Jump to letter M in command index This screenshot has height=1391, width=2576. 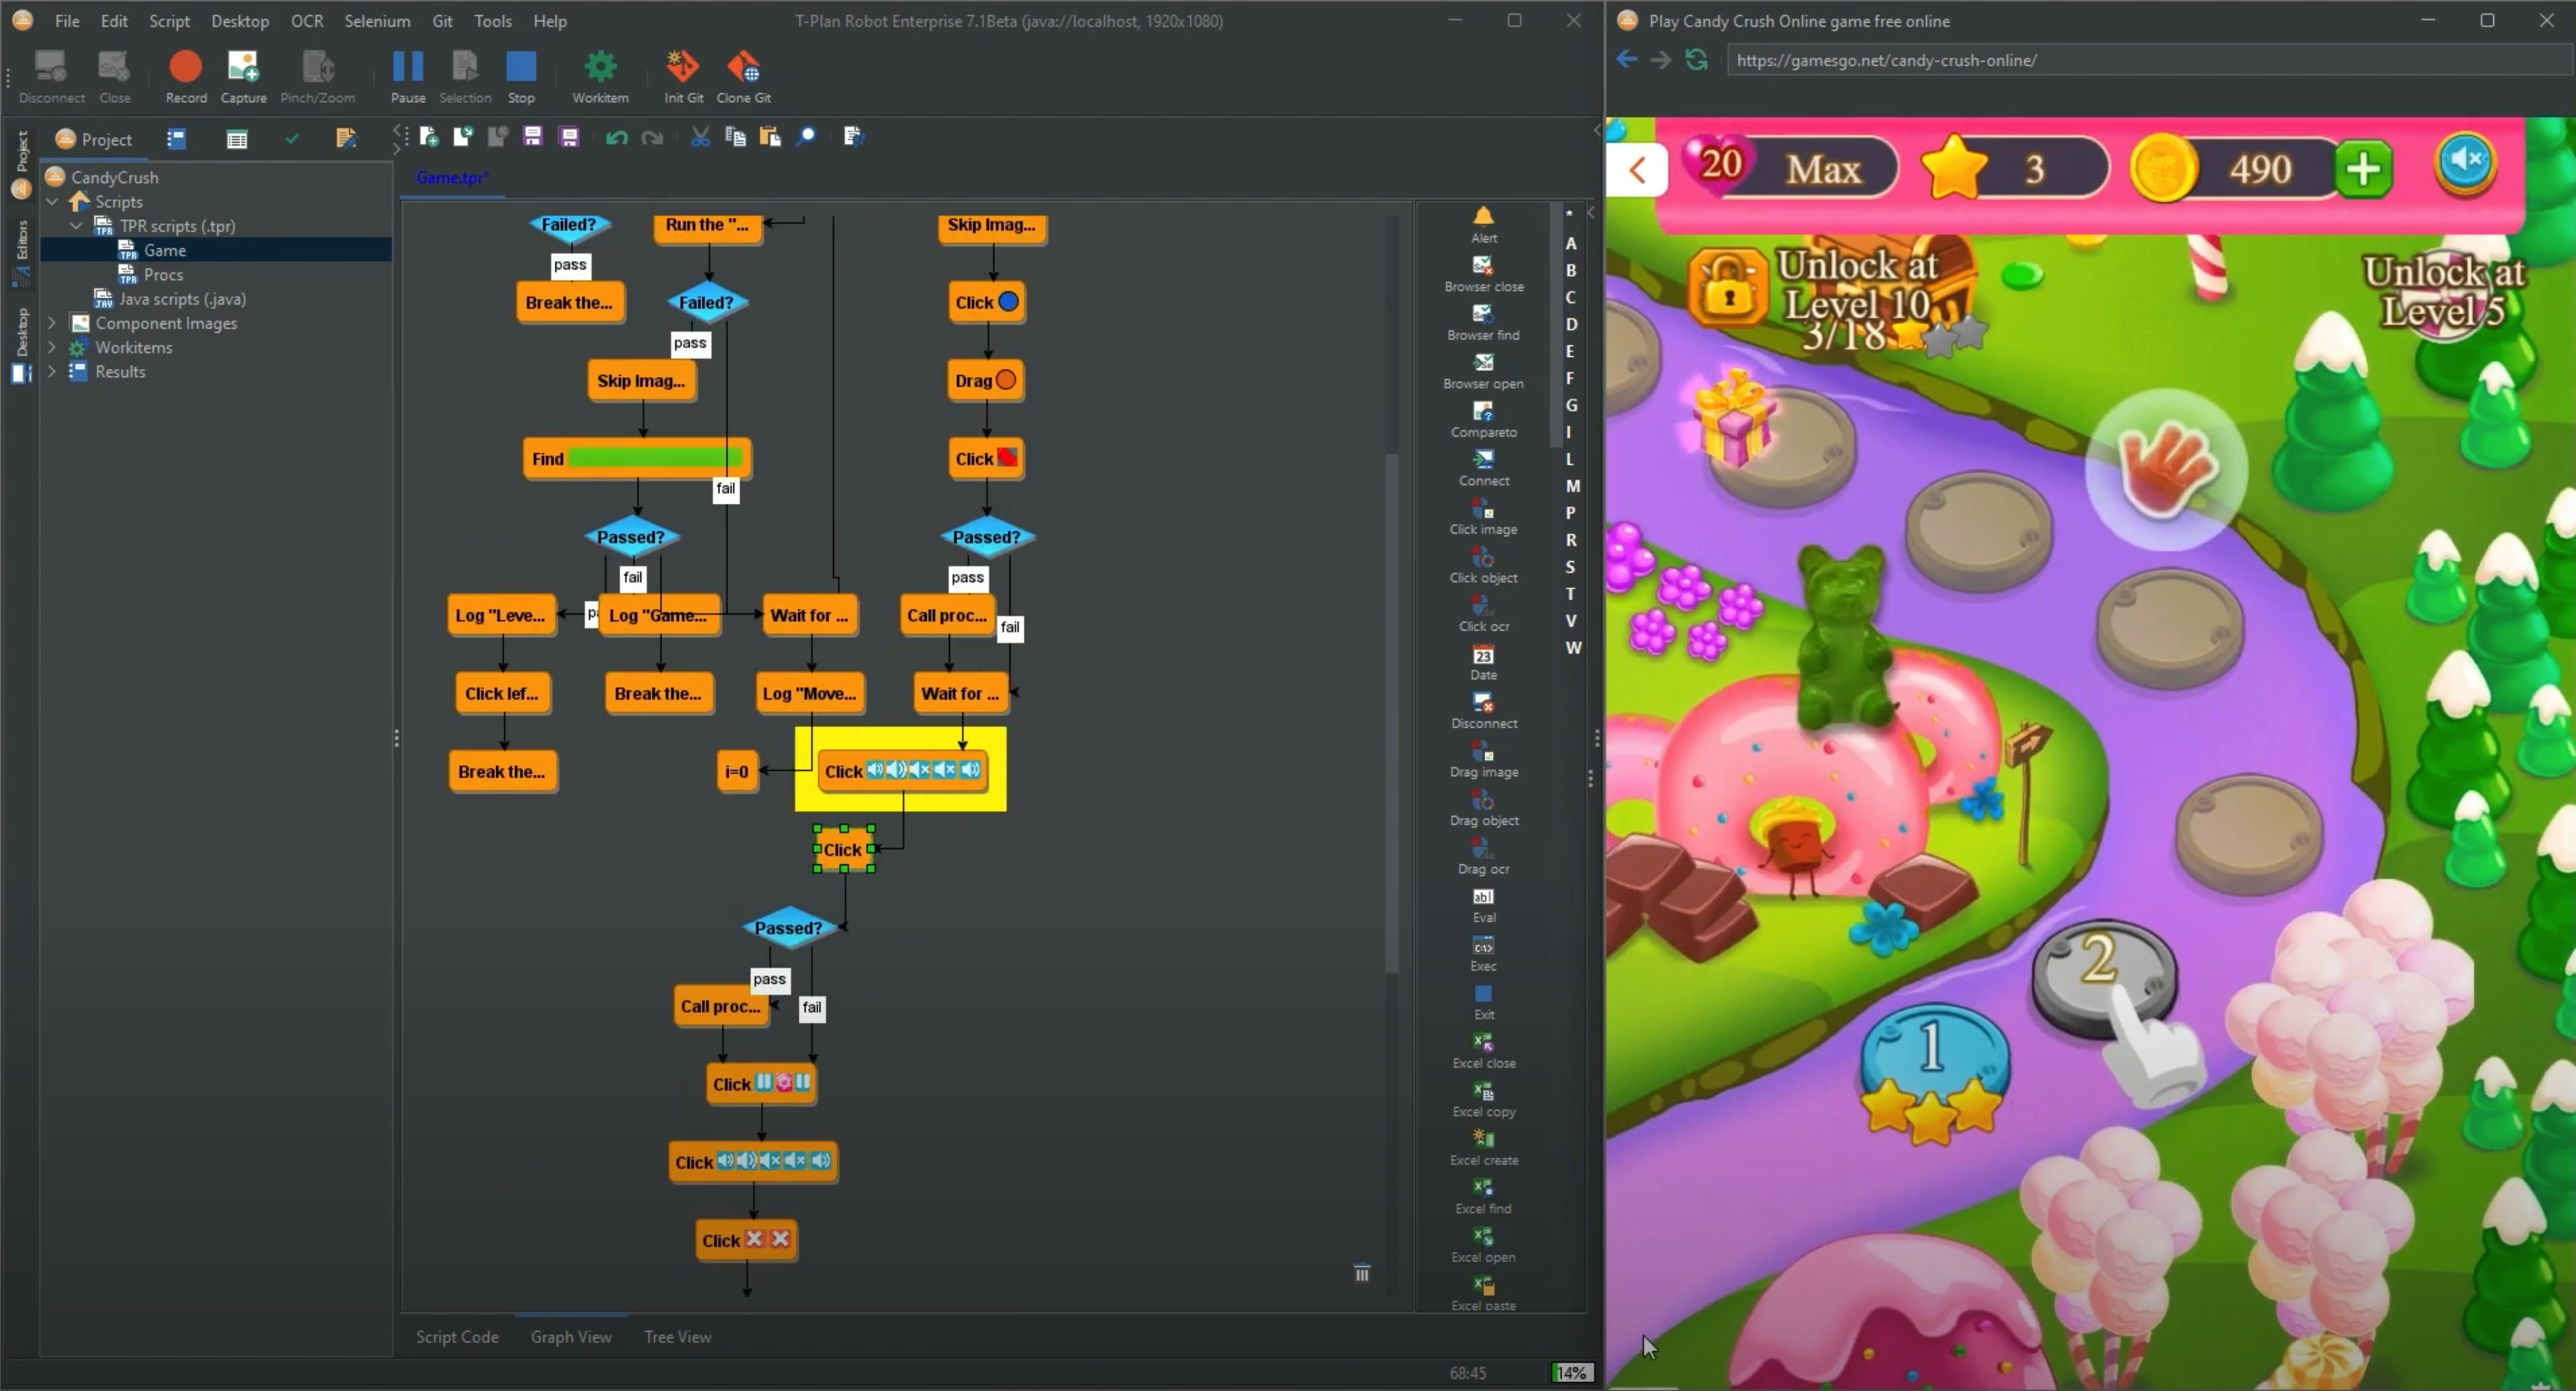coord(1572,486)
